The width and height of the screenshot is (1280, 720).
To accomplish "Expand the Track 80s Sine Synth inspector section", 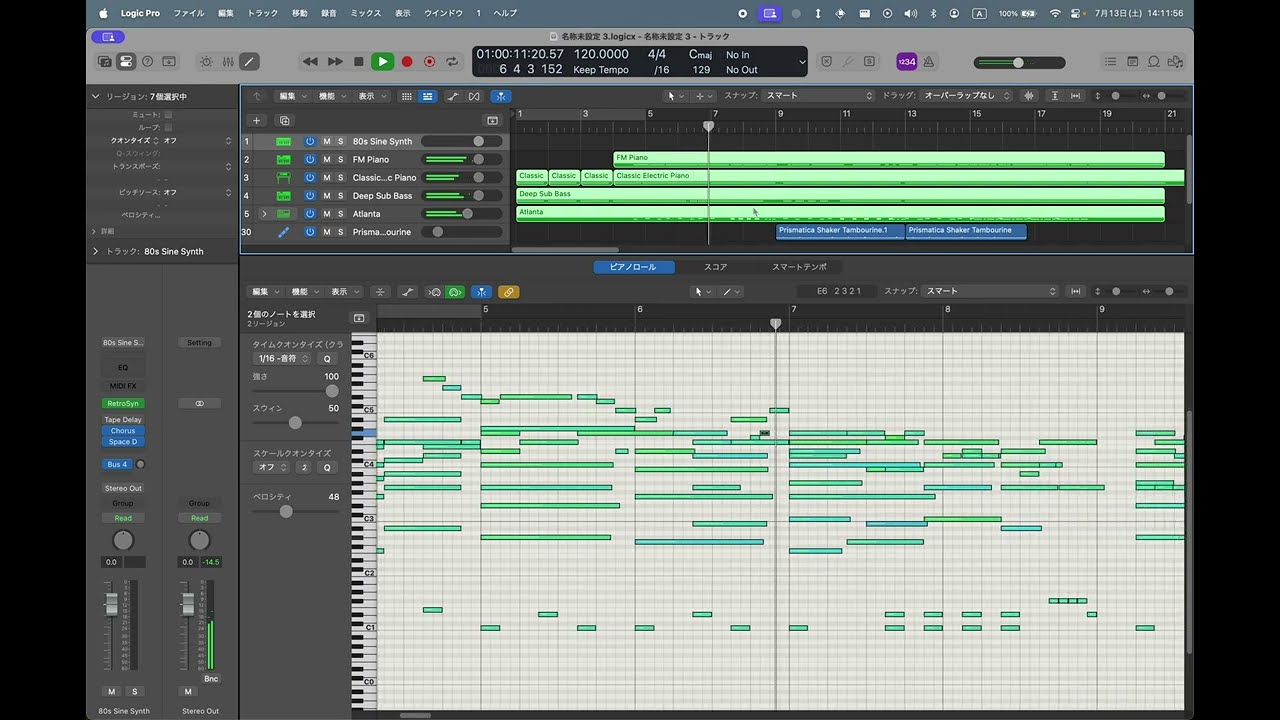I will [x=96, y=251].
